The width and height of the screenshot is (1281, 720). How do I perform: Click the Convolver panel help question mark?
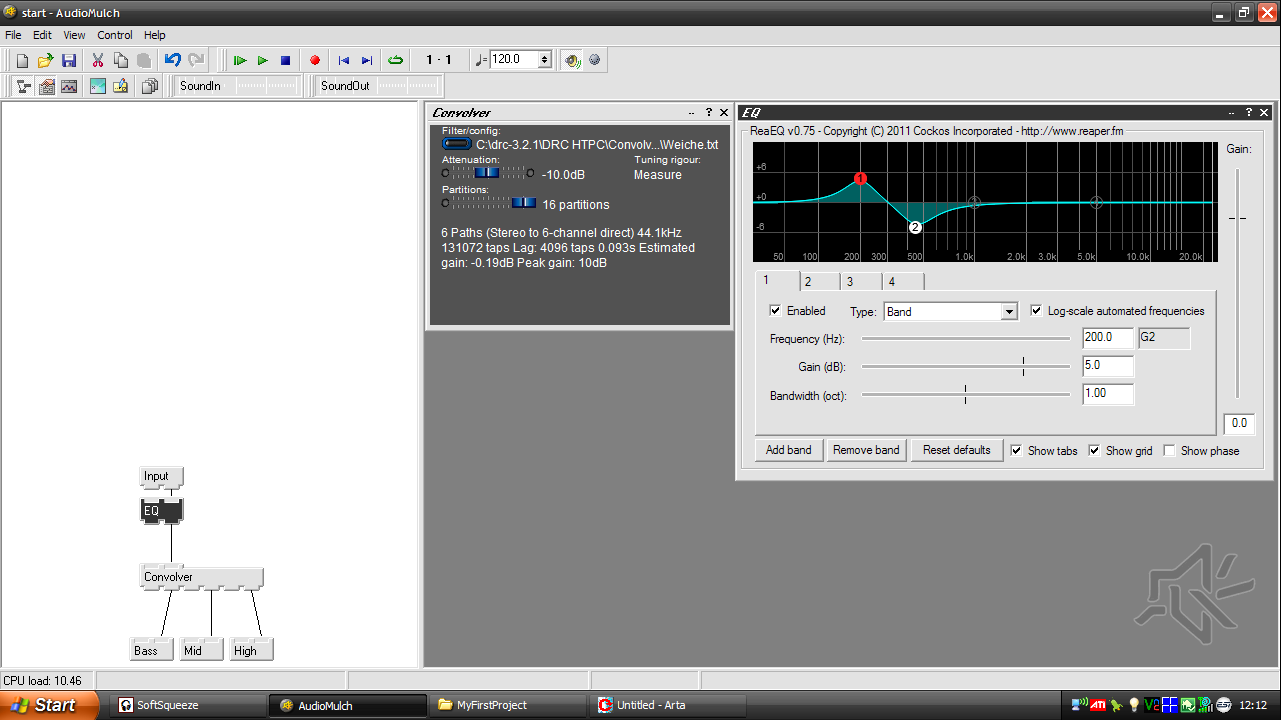pyautogui.click(x=709, y=112)
